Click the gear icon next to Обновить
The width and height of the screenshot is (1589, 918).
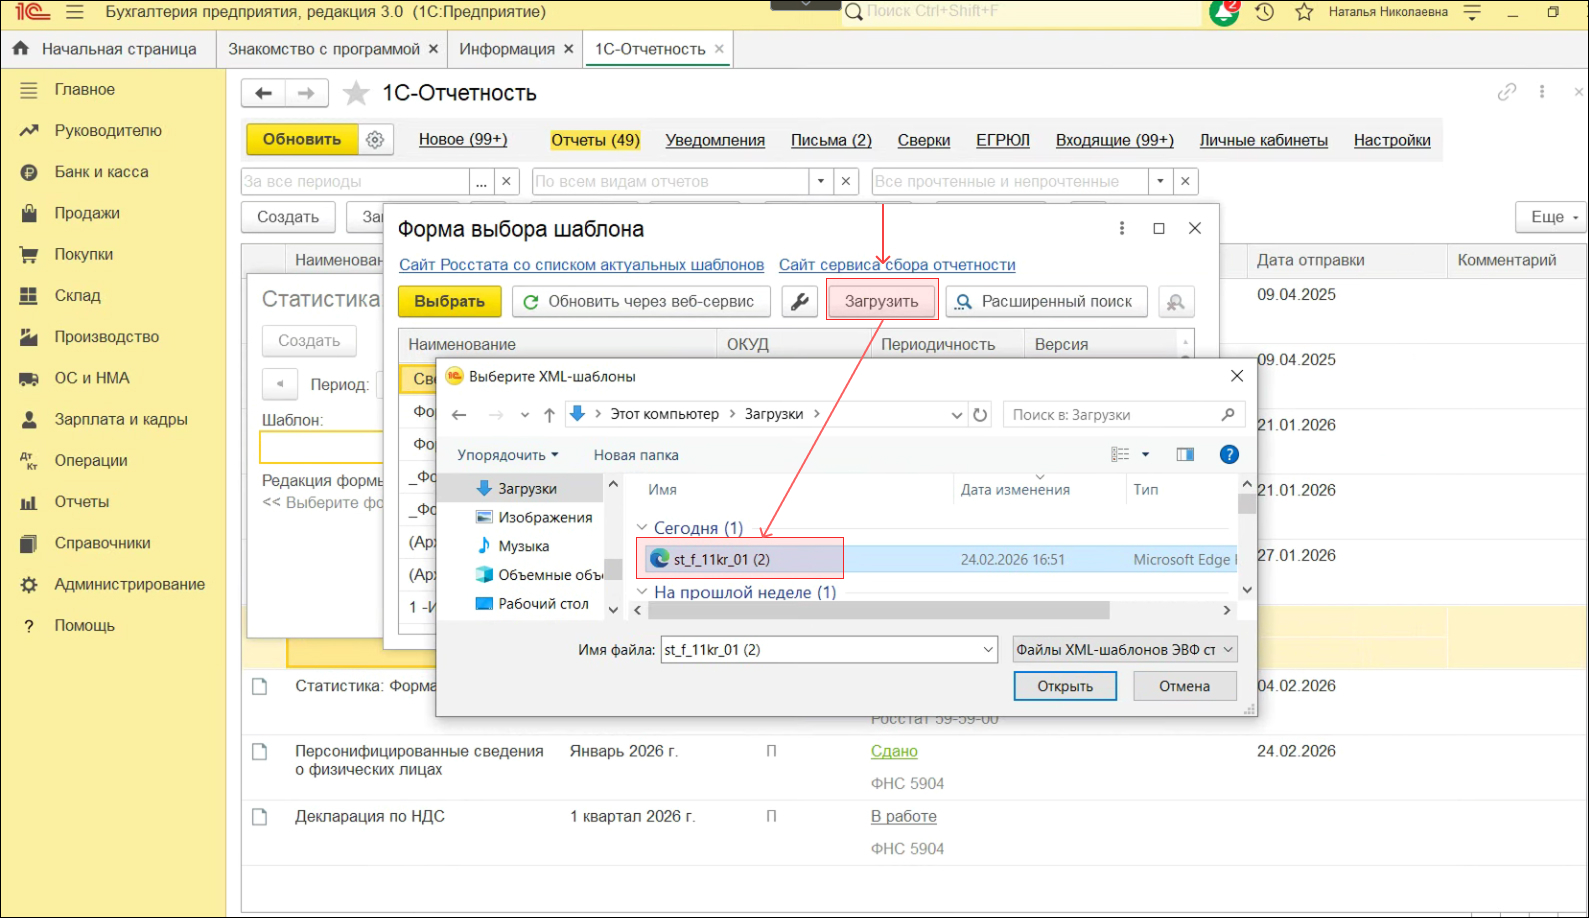coord(375,140)
